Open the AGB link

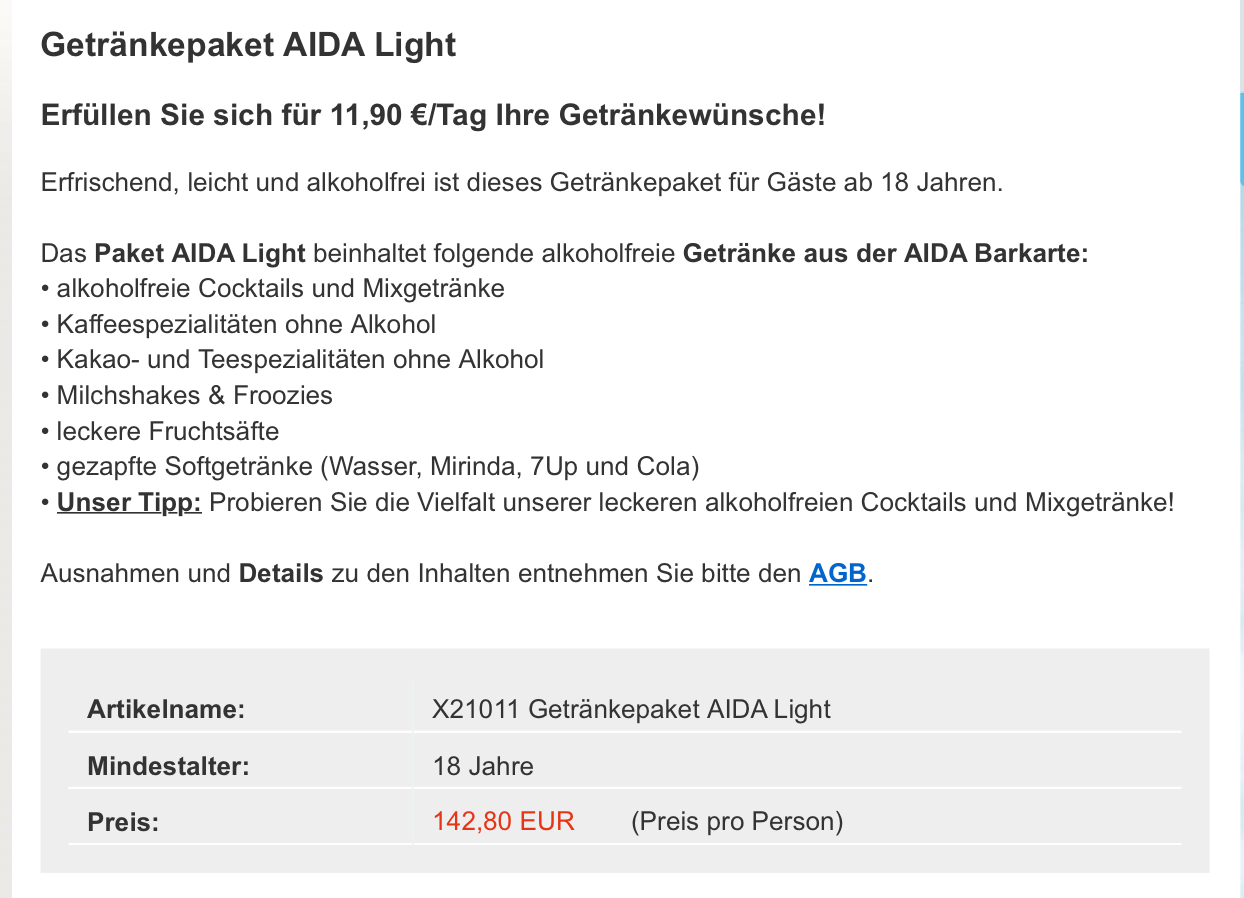tap(837, 574)
